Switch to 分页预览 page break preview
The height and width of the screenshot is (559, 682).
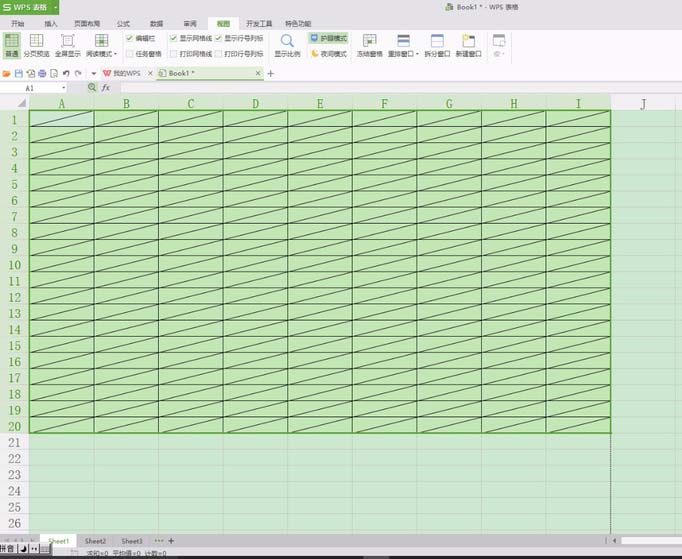click(x=39, y=46)
